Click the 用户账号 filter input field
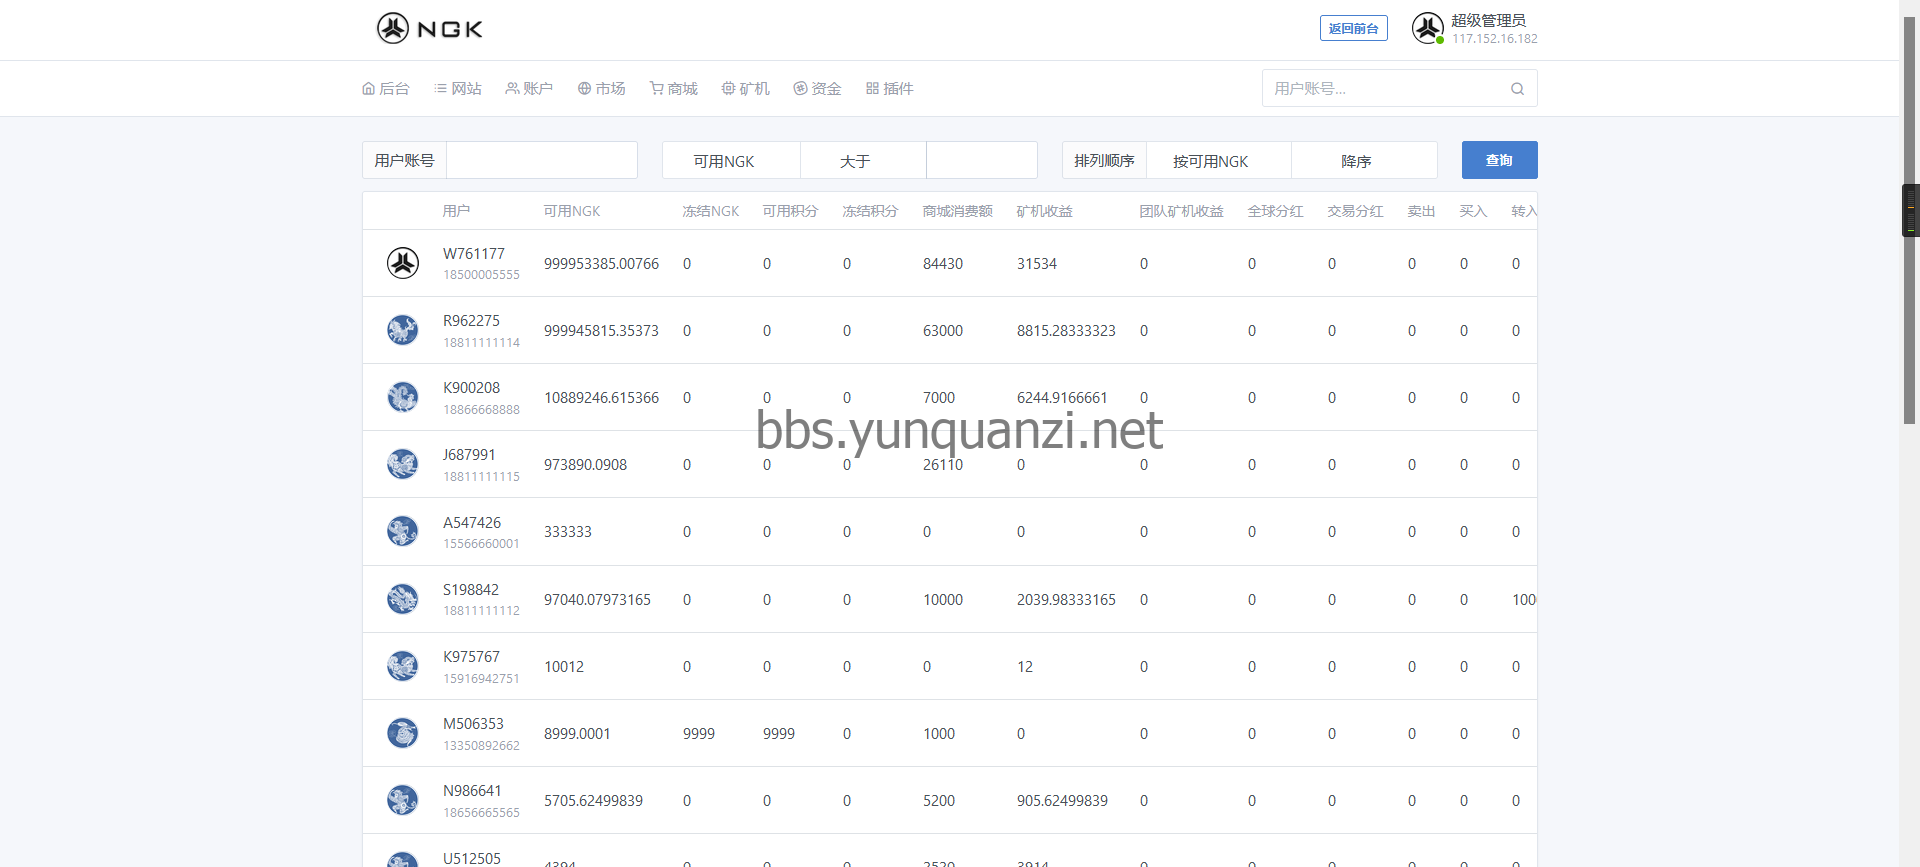The width and height of the screenshot is (1920, 867). click(541, 160)
